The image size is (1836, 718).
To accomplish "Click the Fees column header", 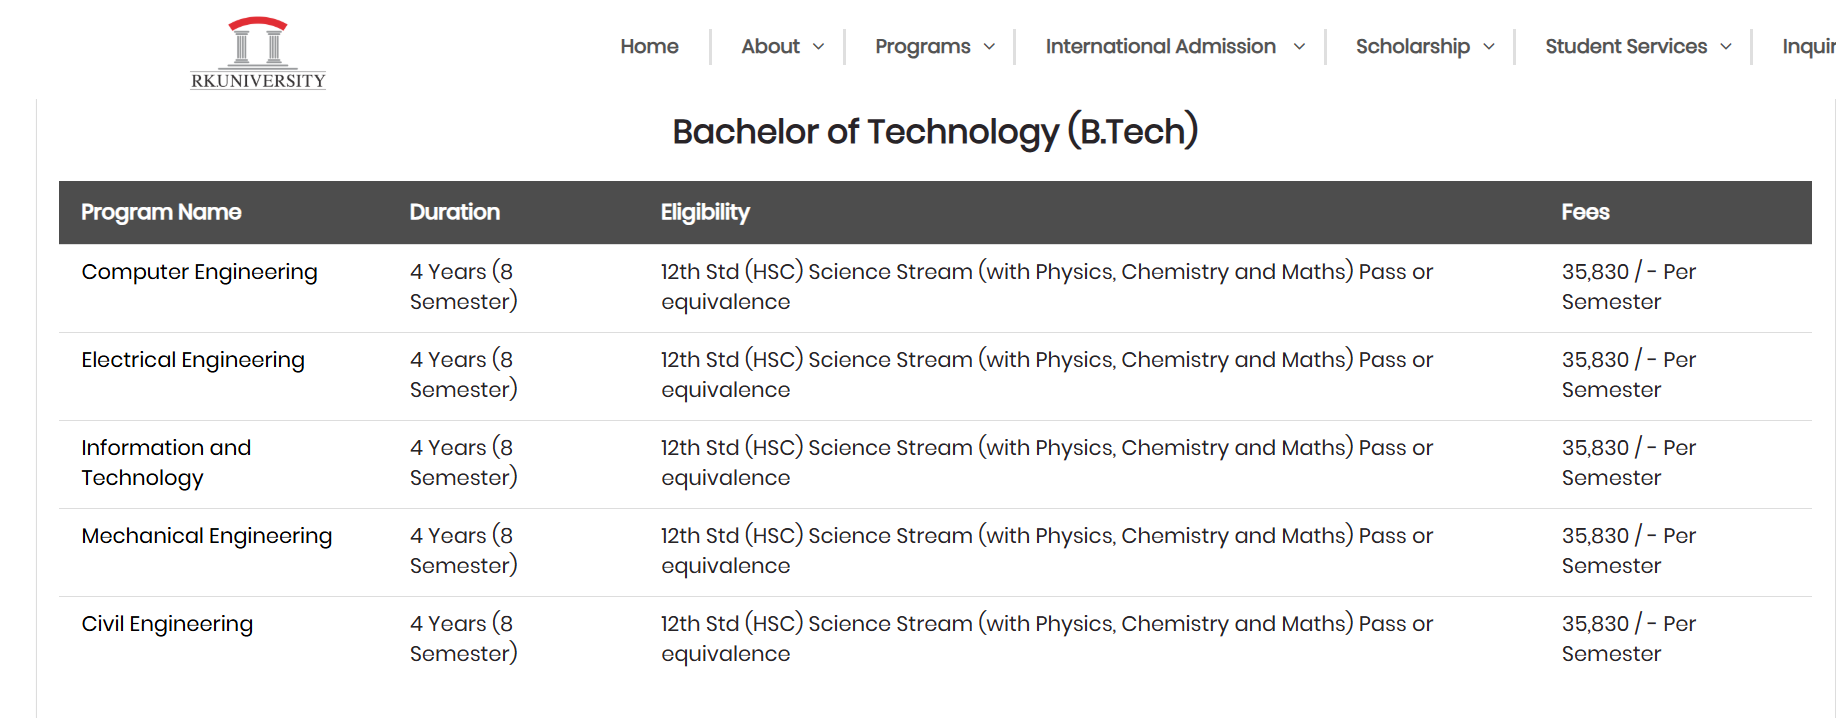I will click(x=1585, y=212).
